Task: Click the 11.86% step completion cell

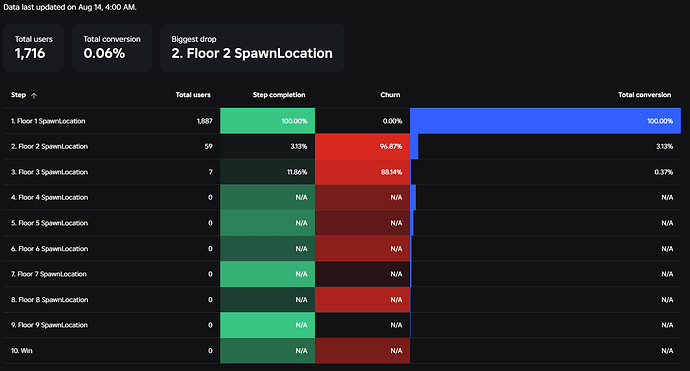Action: click(268, 172)
